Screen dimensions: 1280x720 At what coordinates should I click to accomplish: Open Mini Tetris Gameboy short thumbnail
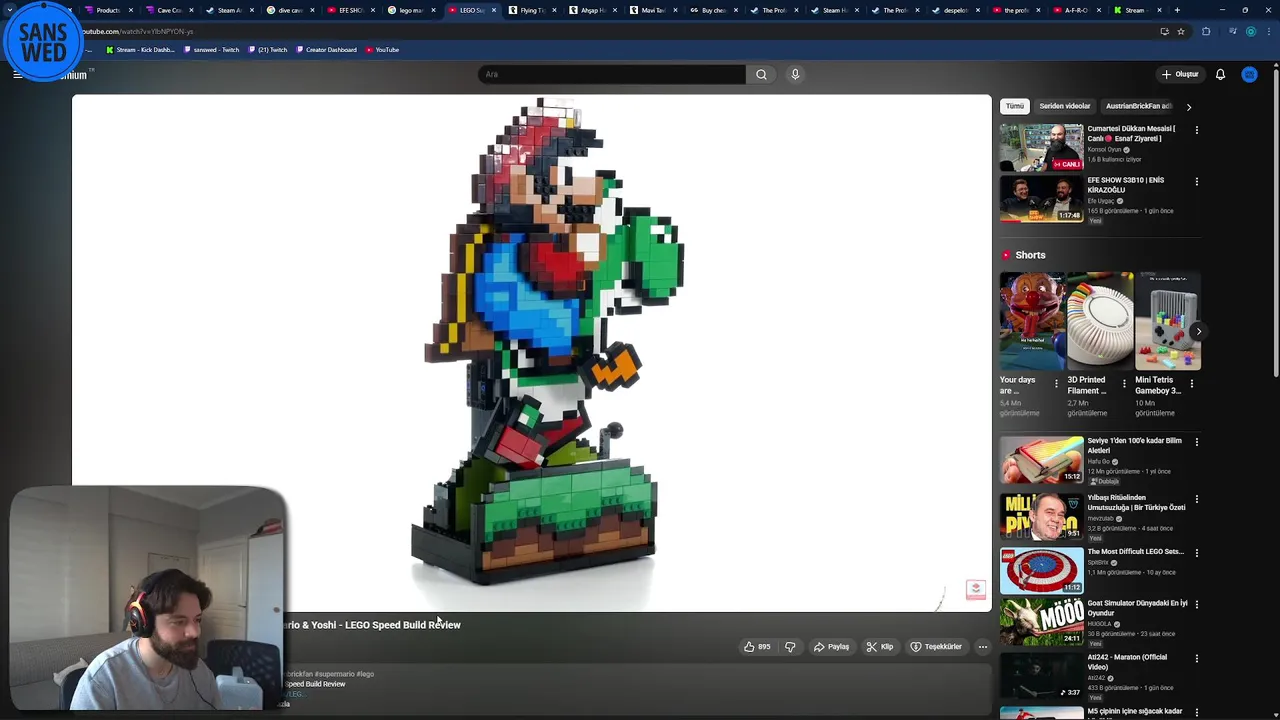pyautogui.click(x=1167, y=321)
